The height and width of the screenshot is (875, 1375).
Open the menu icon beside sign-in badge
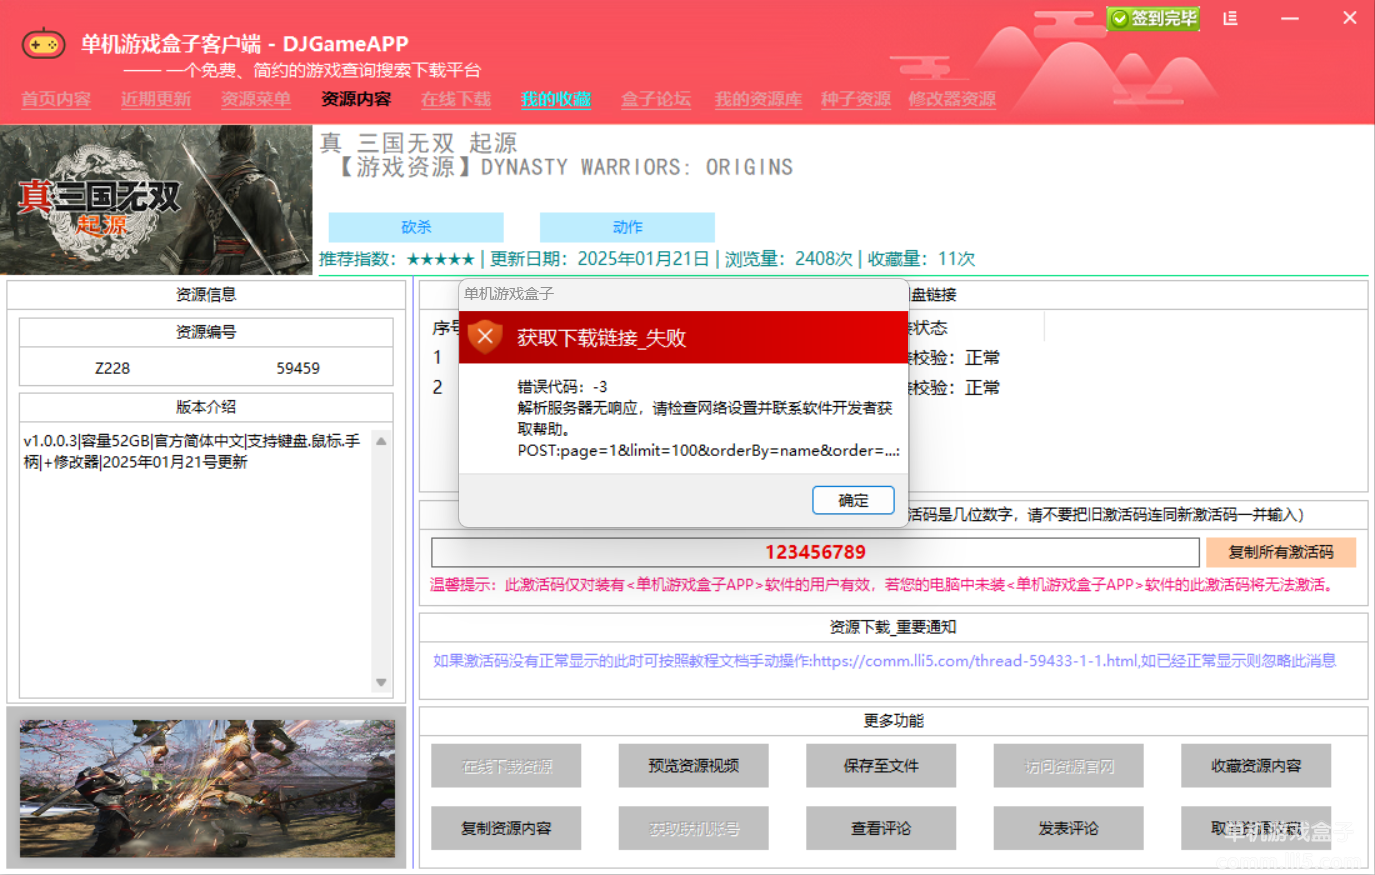(x=1230, y=18)
